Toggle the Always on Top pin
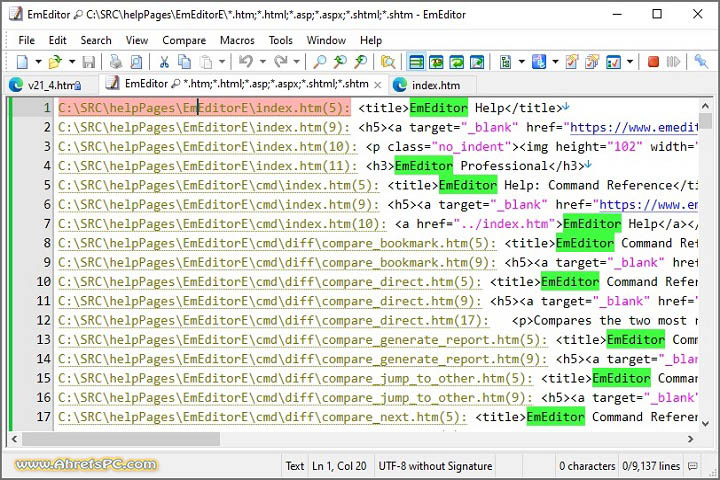 [701, 62]
